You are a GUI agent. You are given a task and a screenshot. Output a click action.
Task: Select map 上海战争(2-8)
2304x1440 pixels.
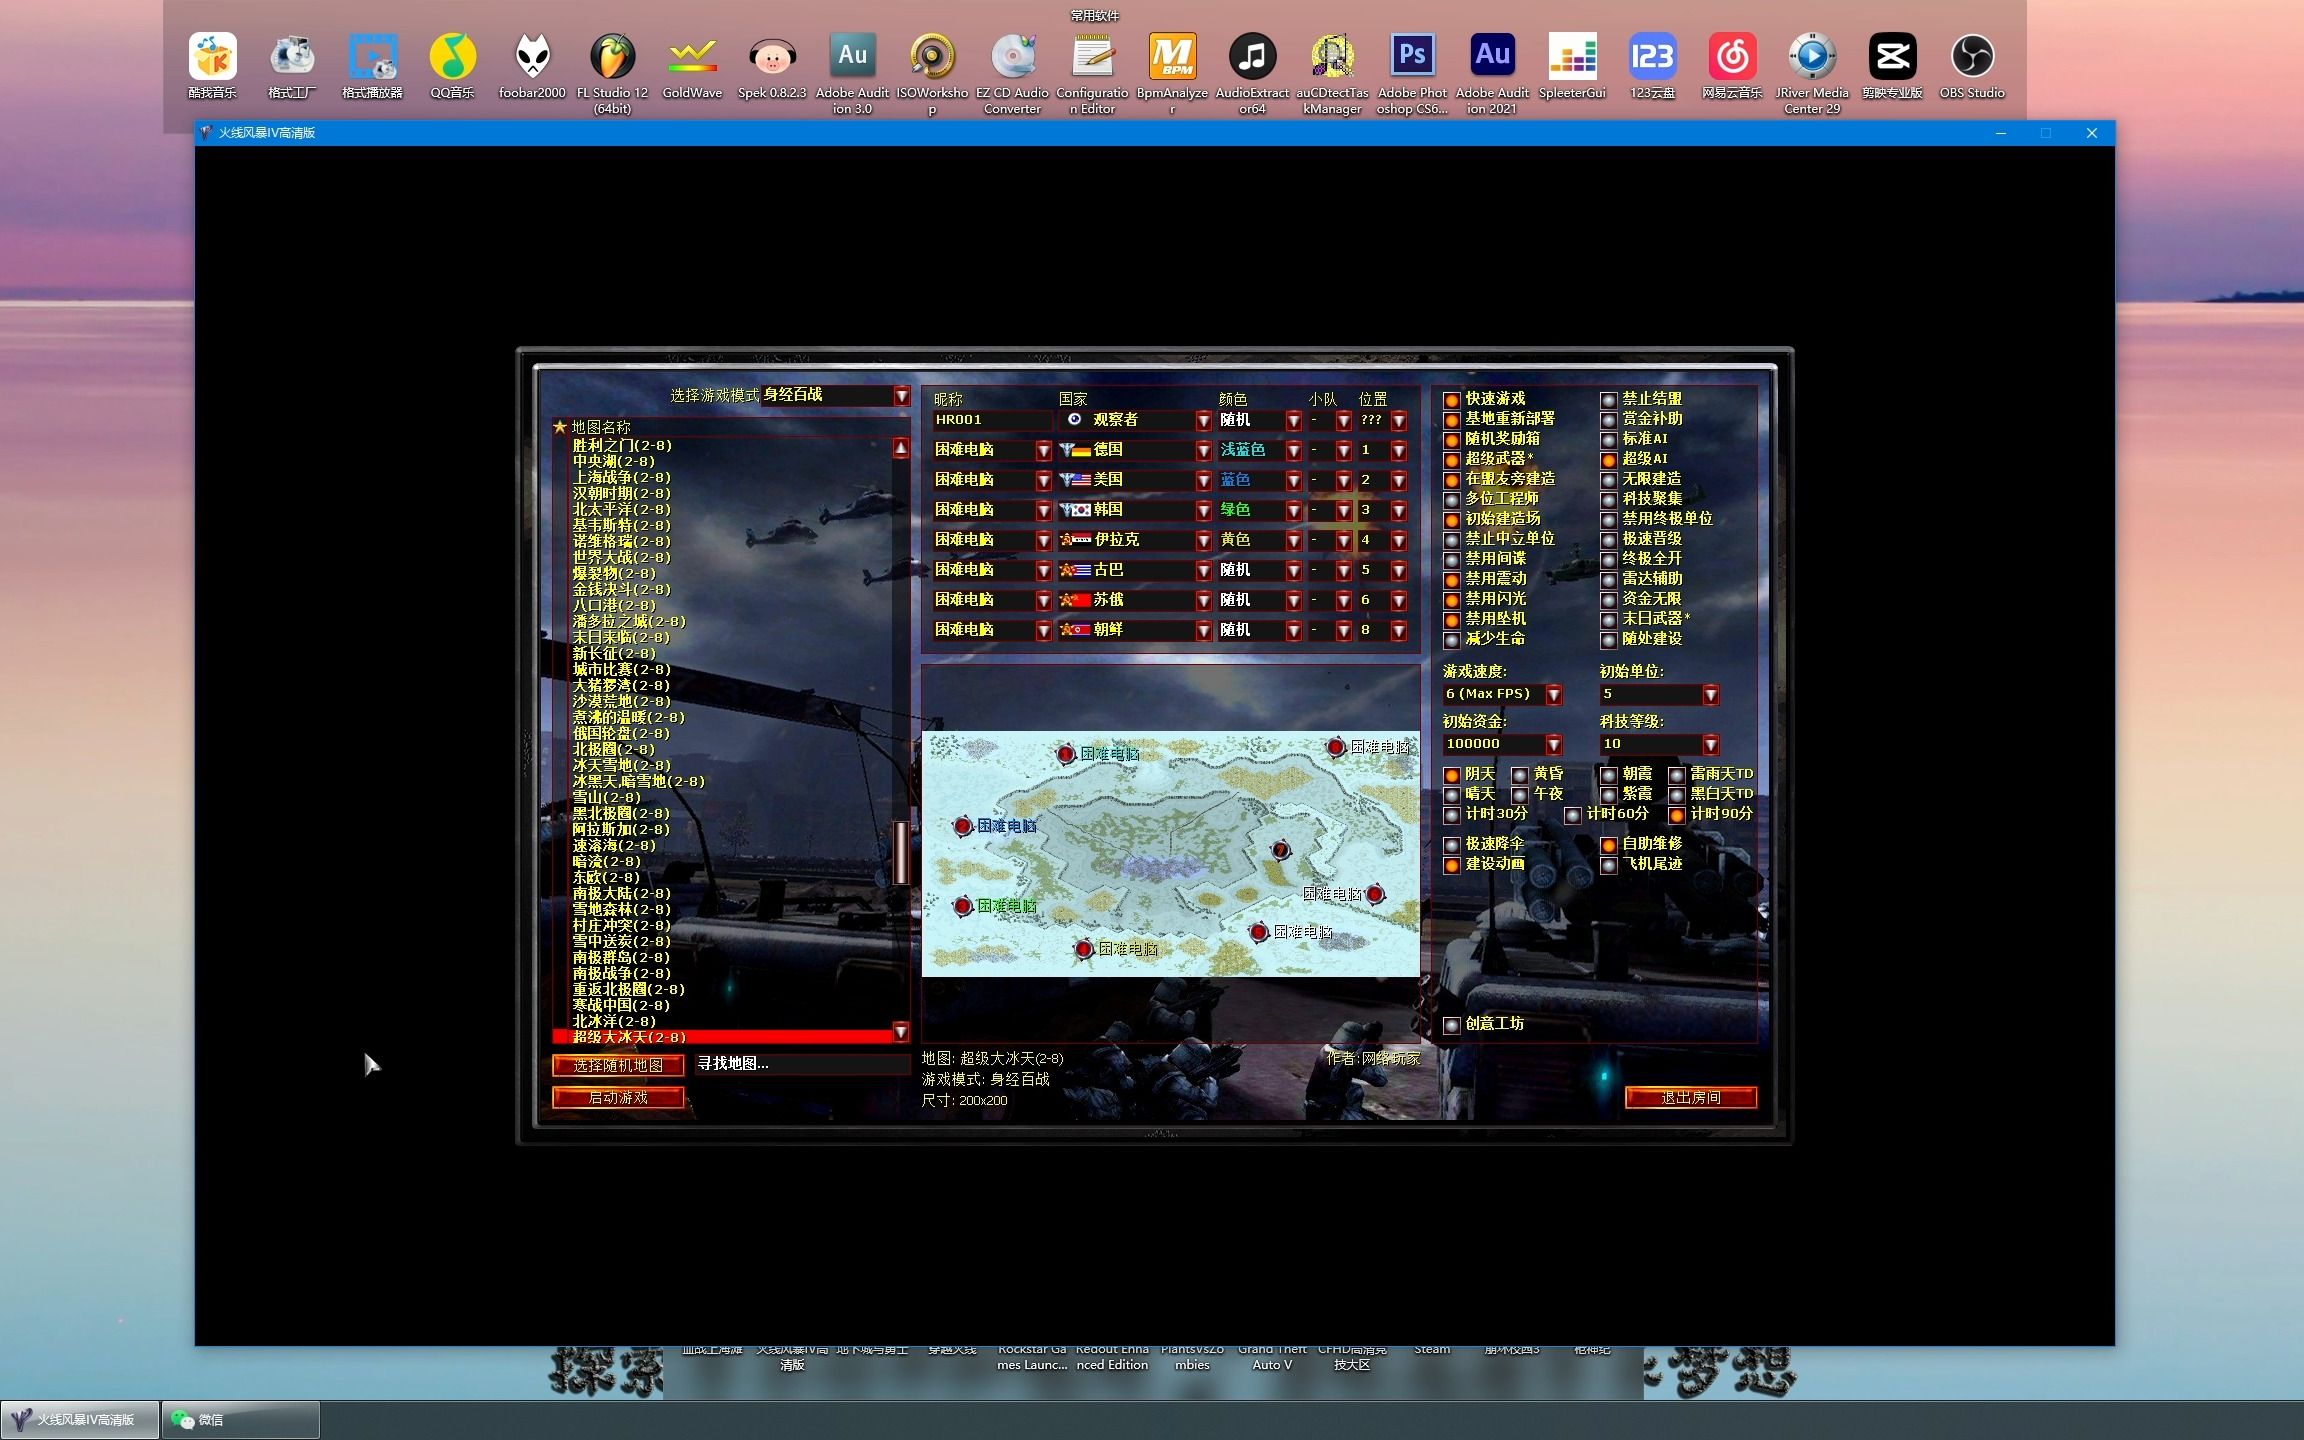621,477
